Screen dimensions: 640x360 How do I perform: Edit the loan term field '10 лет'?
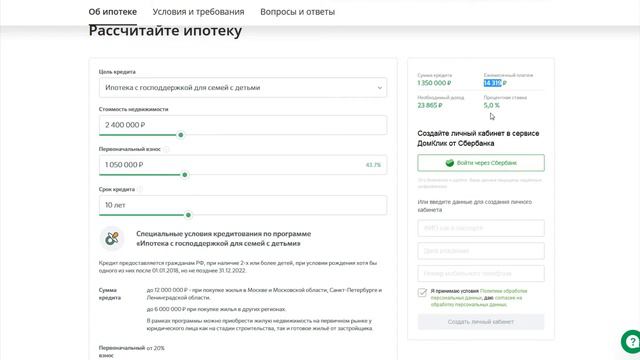[243, 205]
